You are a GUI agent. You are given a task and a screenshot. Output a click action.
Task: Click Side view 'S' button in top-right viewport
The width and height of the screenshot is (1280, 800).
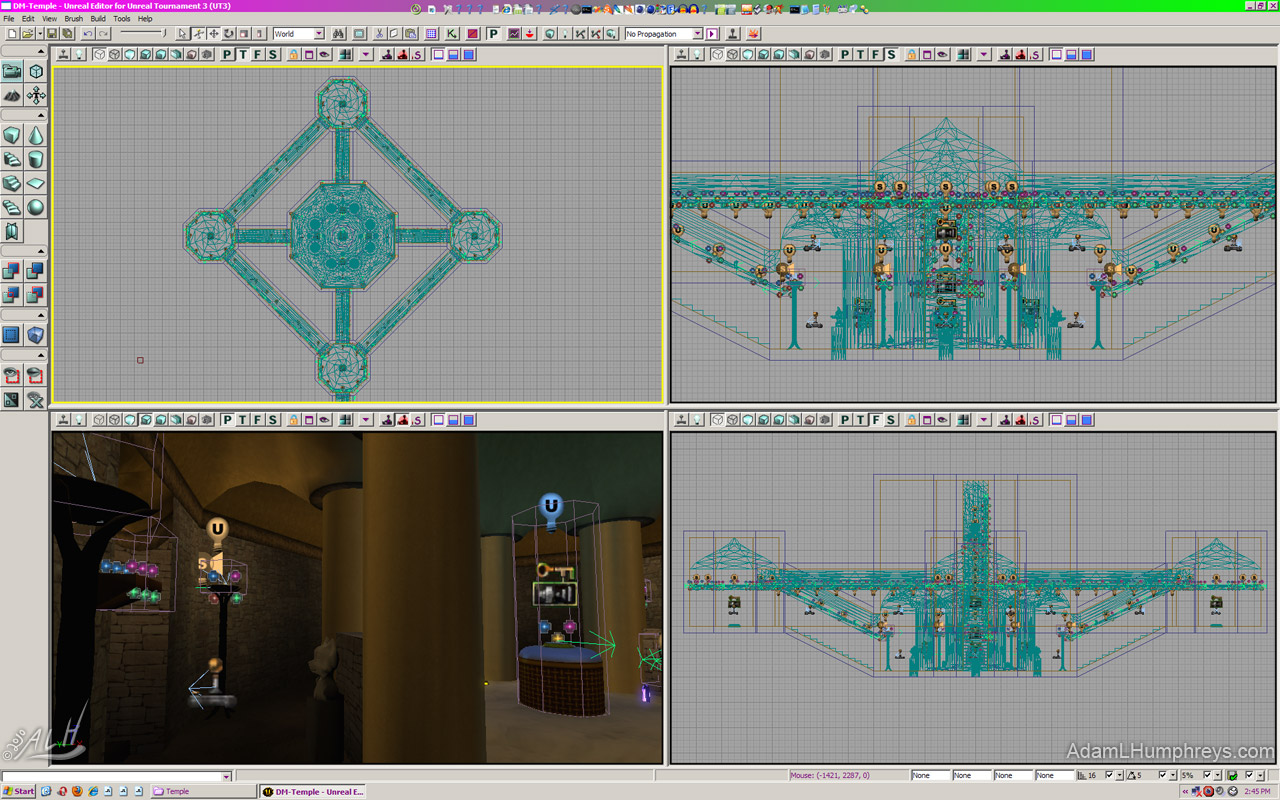(891, 55)
